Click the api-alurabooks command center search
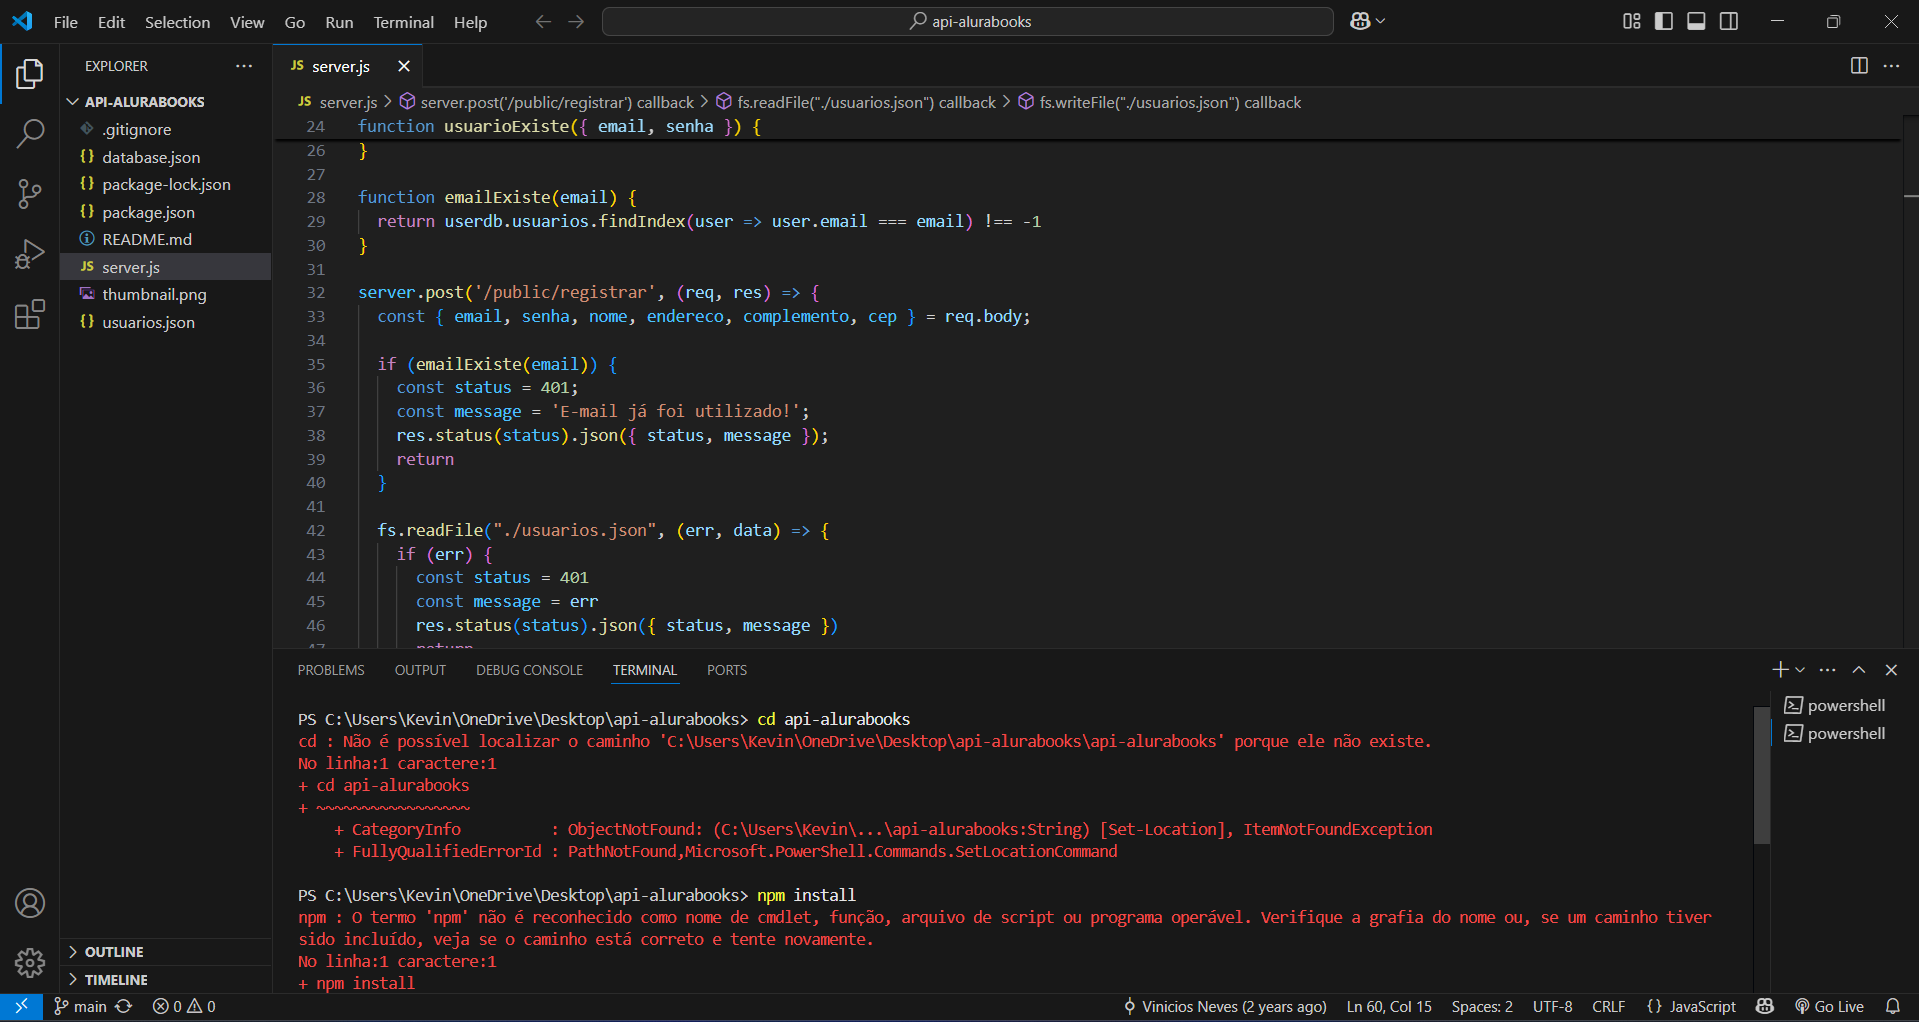1919x1022 pixels. pyautogui.click(x=968, y=21)
